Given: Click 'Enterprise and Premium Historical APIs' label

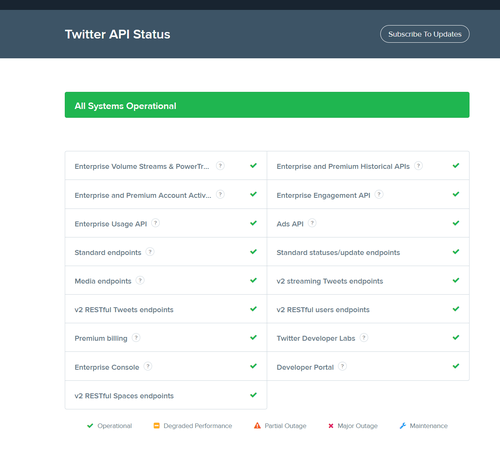Looking at the screenshot, I should coord(343,166).
